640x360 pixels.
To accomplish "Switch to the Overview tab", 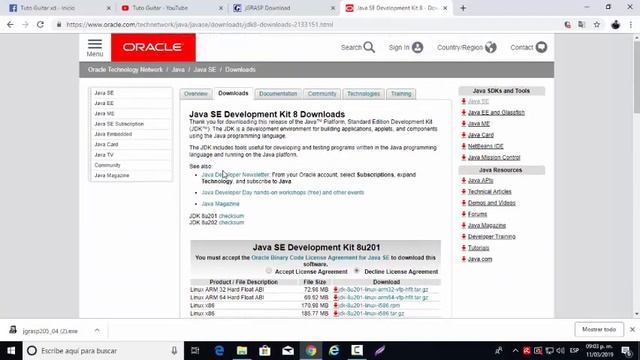I will [196, 94].
